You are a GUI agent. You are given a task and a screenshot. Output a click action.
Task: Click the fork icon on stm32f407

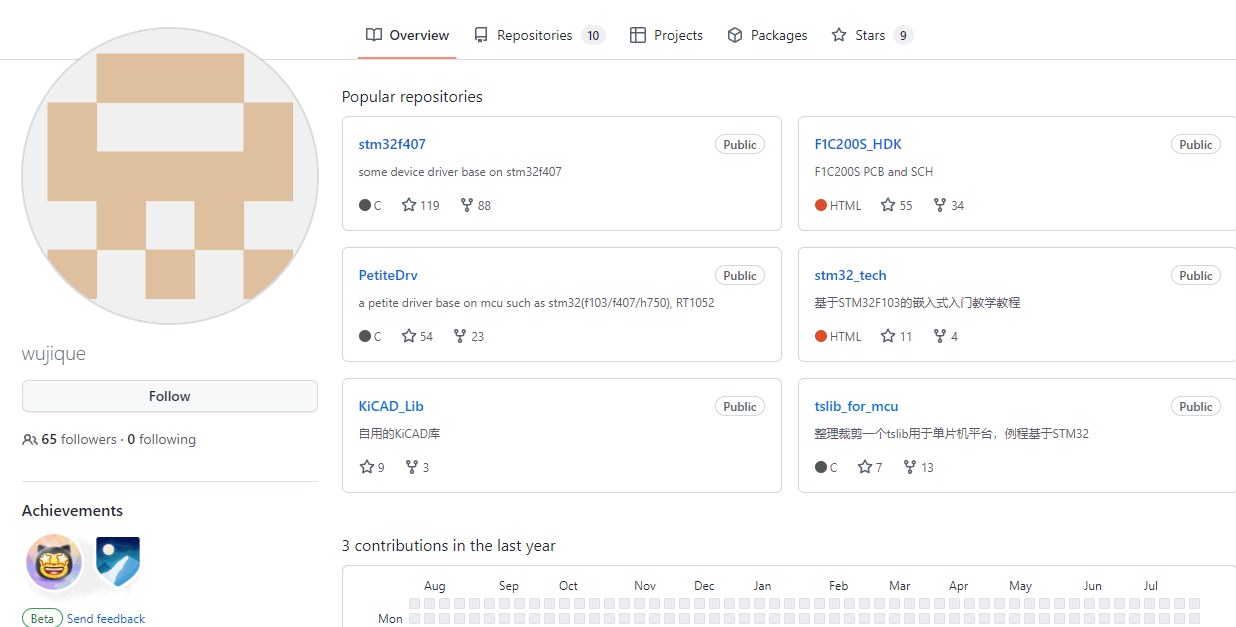coord(467,205)
